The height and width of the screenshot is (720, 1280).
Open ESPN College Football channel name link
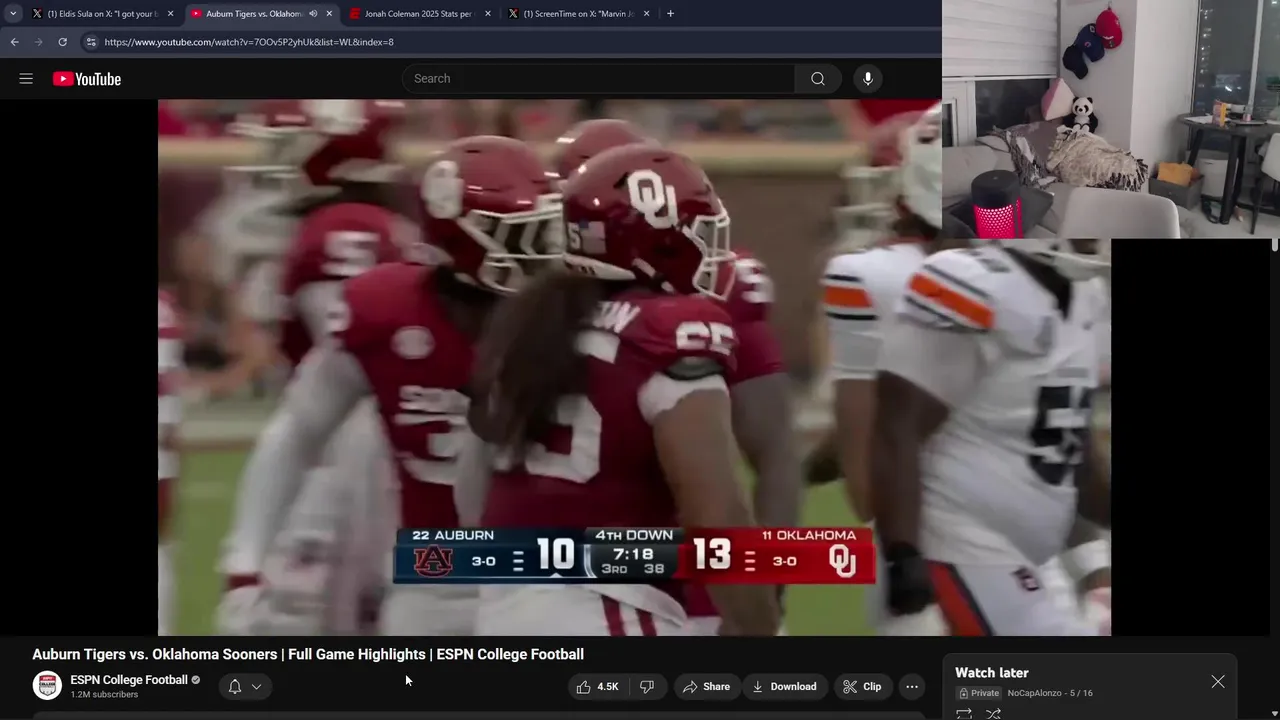point(129,680)
